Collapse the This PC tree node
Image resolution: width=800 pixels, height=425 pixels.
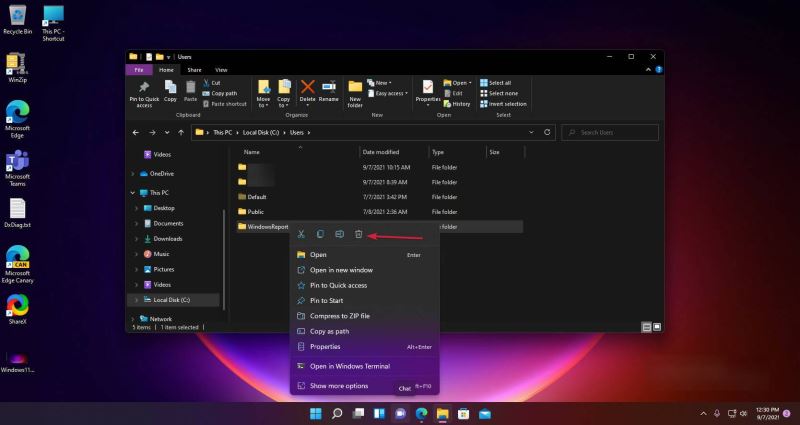135,192
